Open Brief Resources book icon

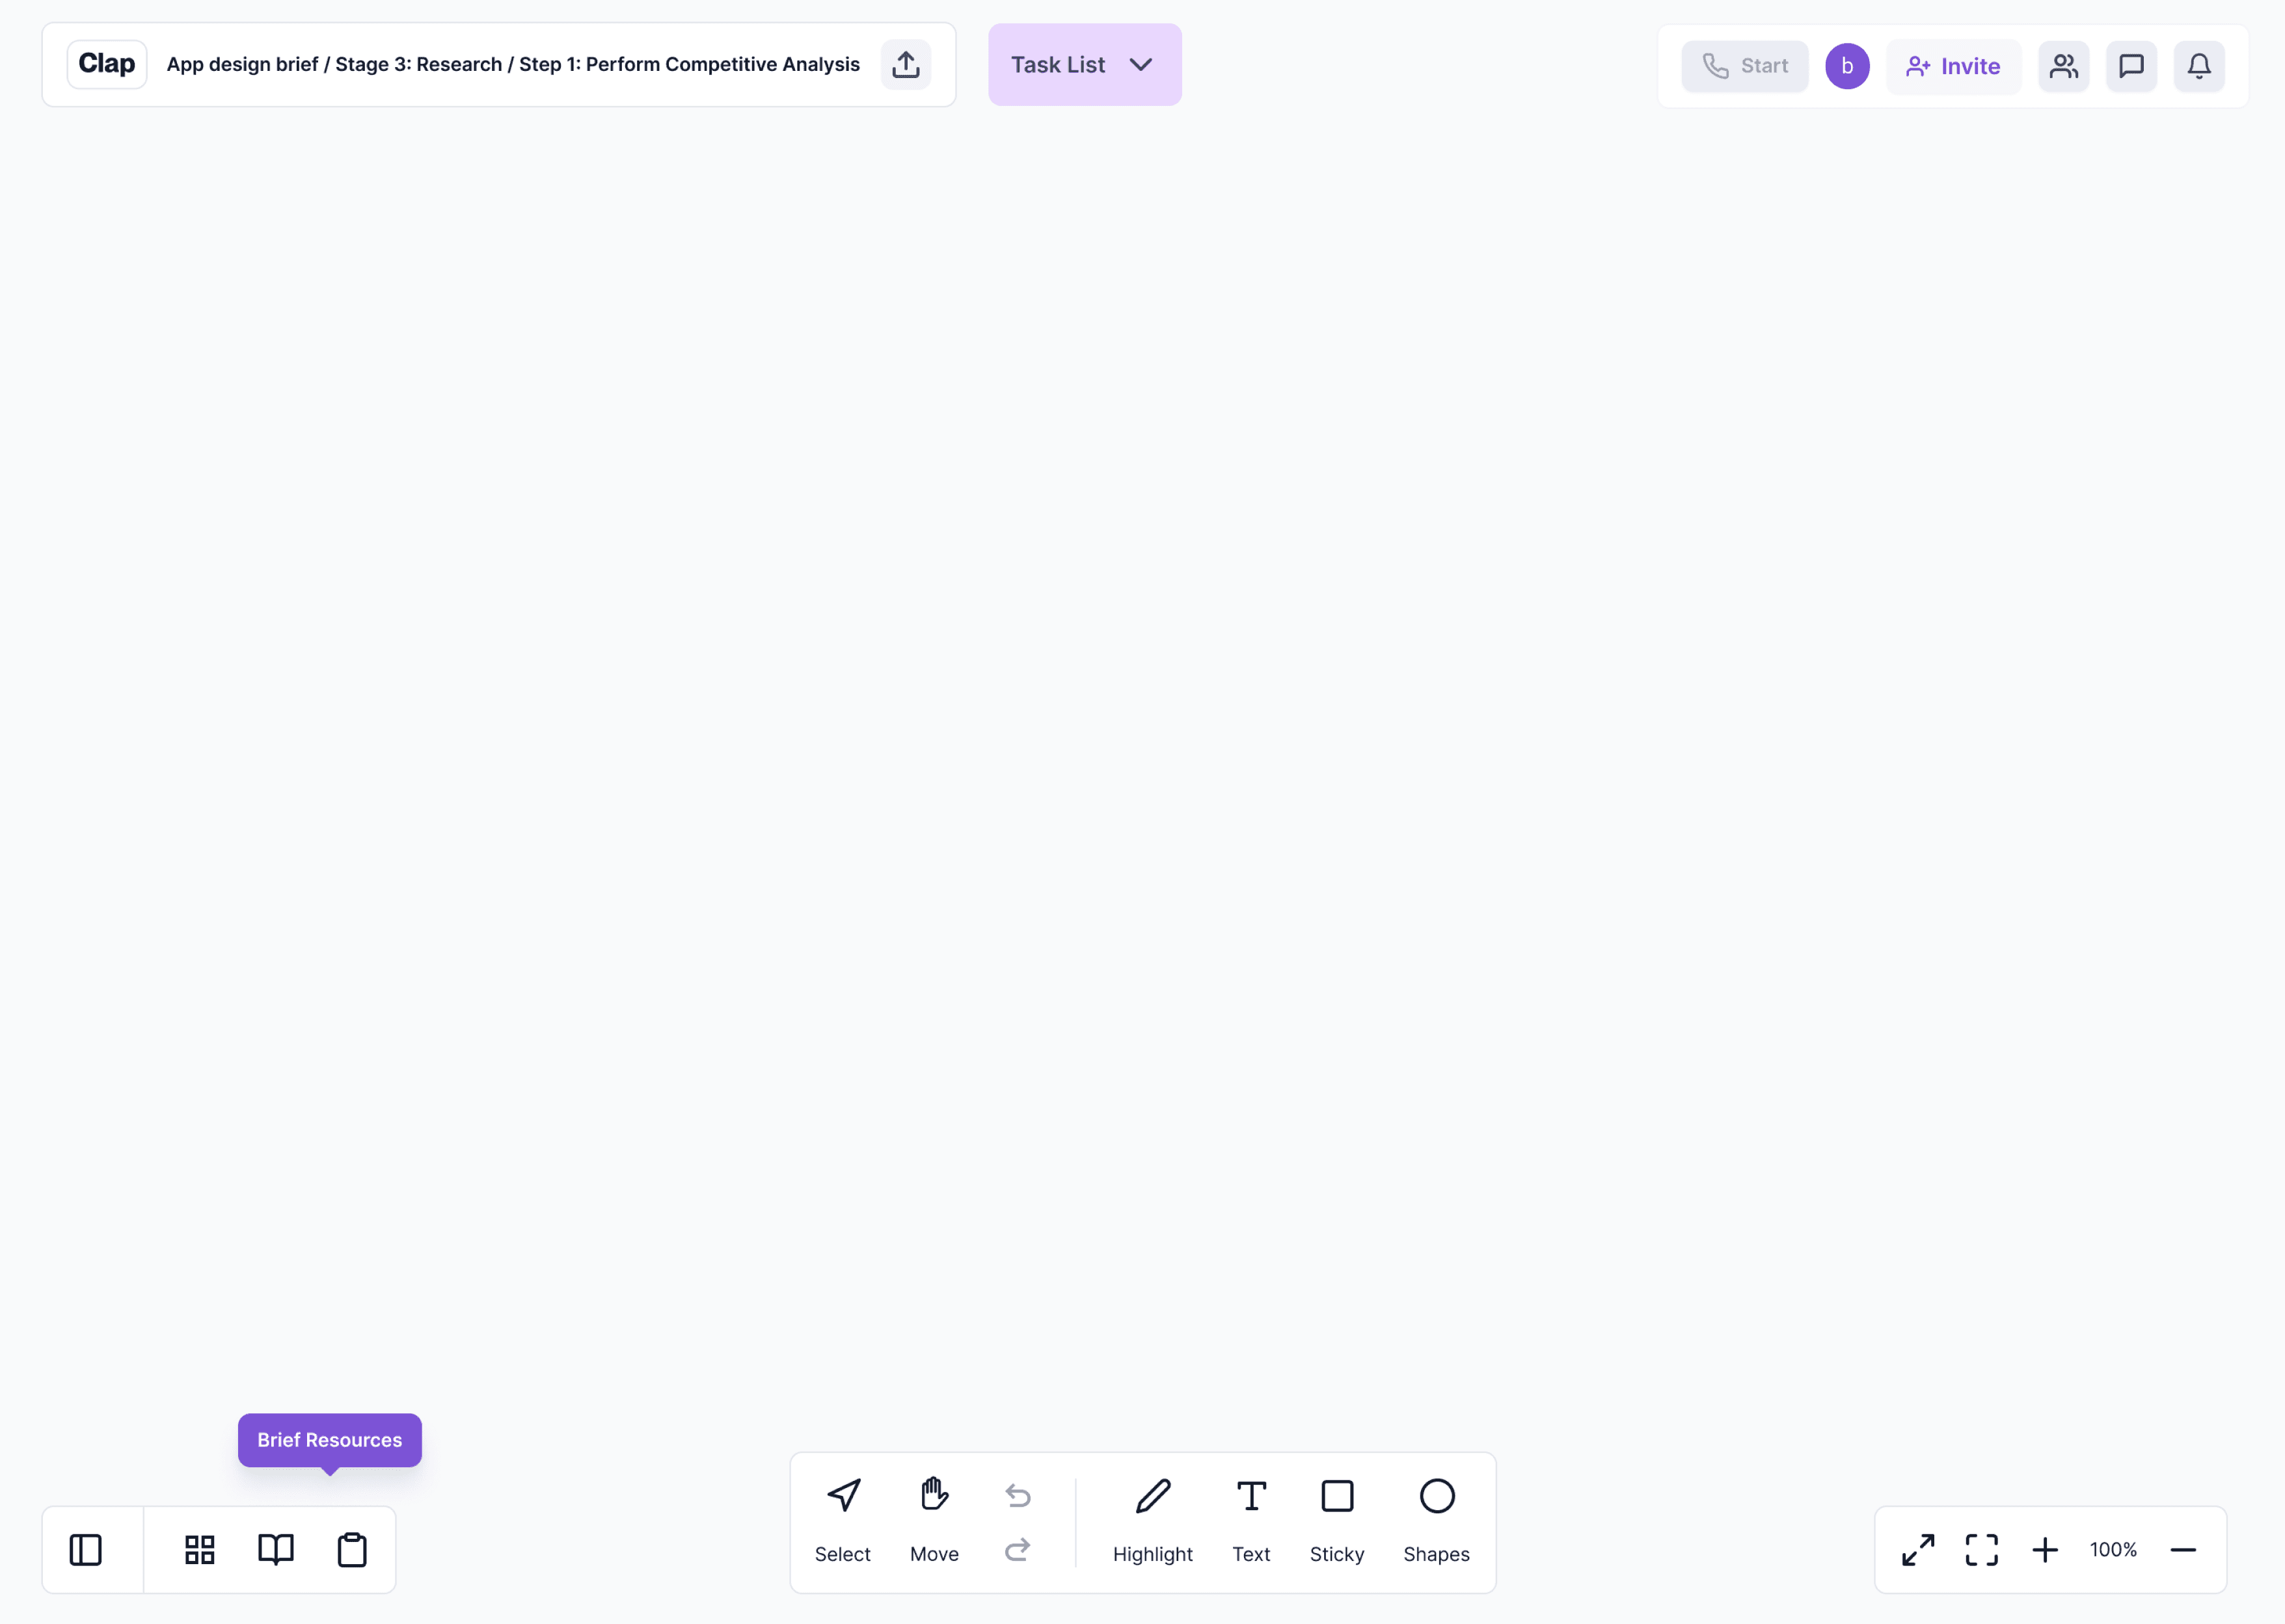(276, 1550)
